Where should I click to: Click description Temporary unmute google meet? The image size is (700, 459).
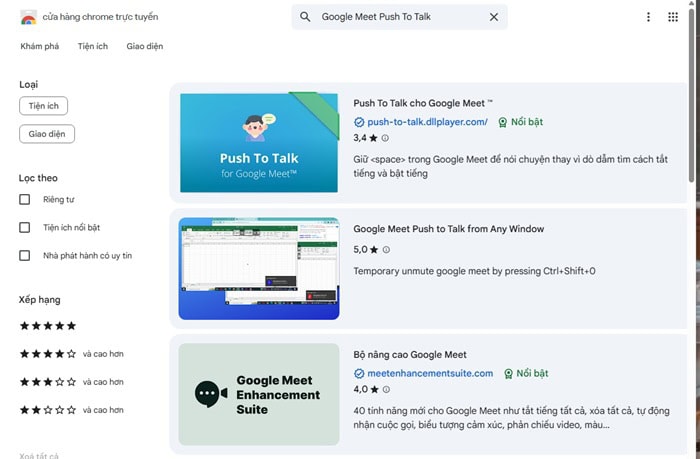(x=474, y=271)
